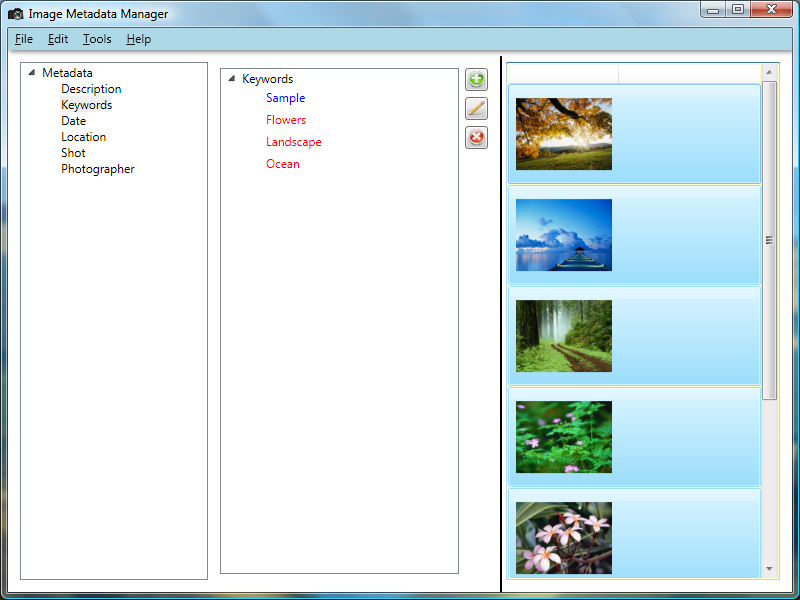The height and width of the screenshot is (600, 800).
Task: Close the Image Metadata Manager window
Action: point(771,10)
